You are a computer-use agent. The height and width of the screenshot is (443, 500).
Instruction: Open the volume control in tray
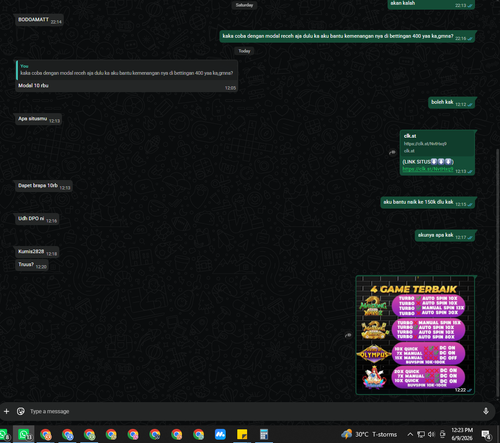point(431,434)
